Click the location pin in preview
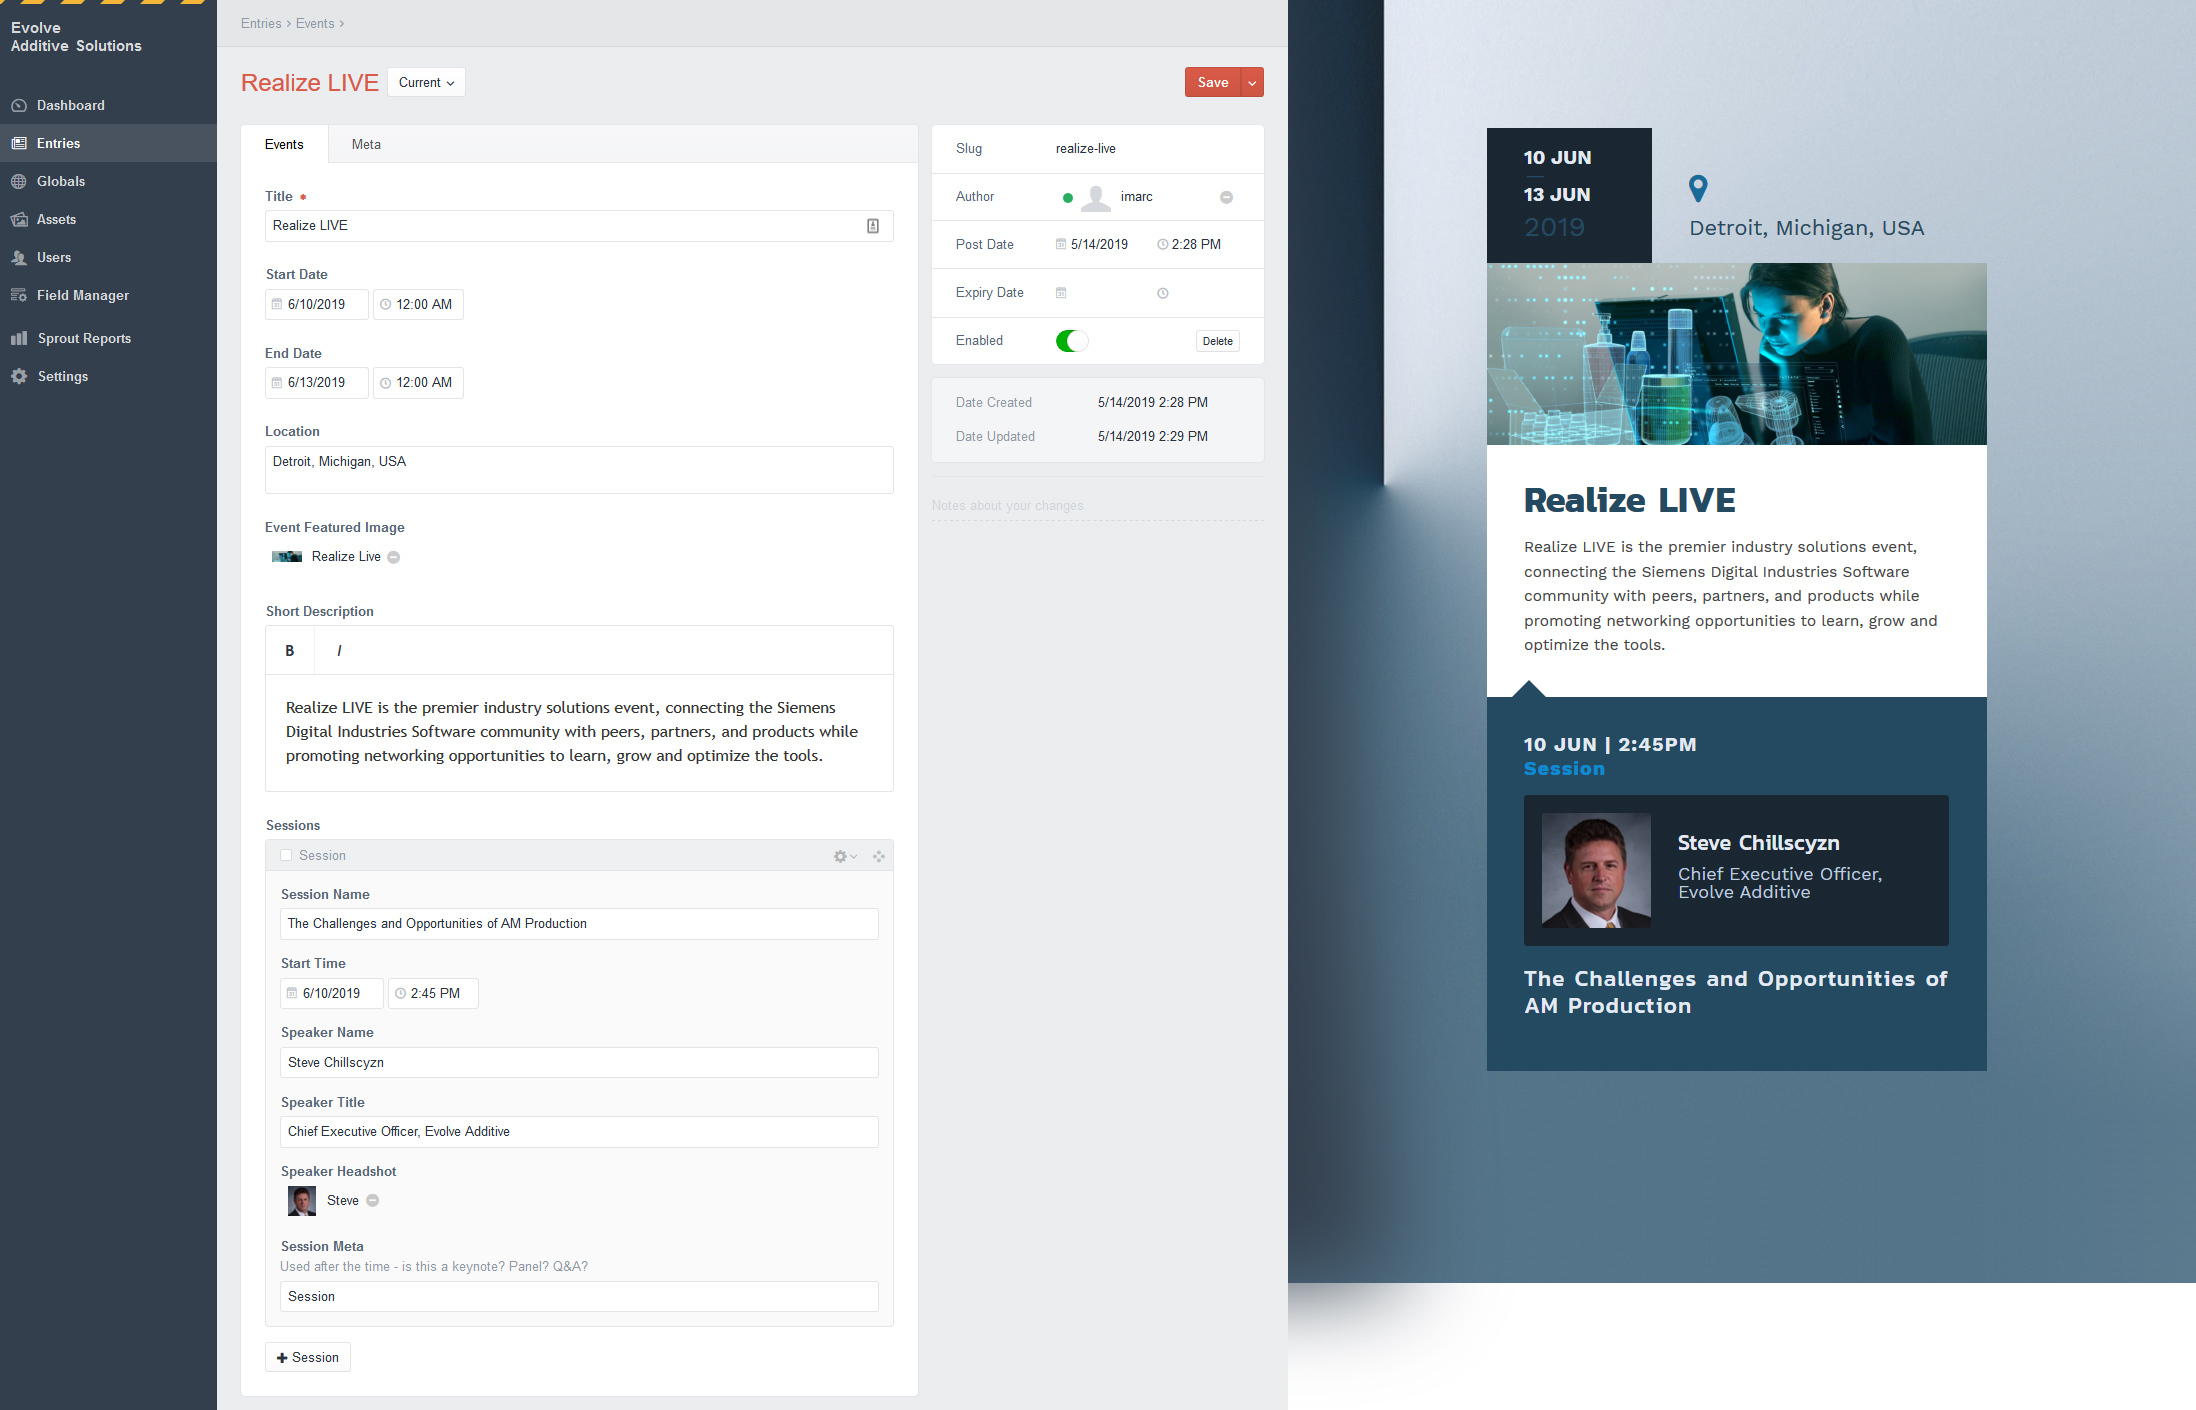The image size is (2196, 1410). coord(1698,188)
